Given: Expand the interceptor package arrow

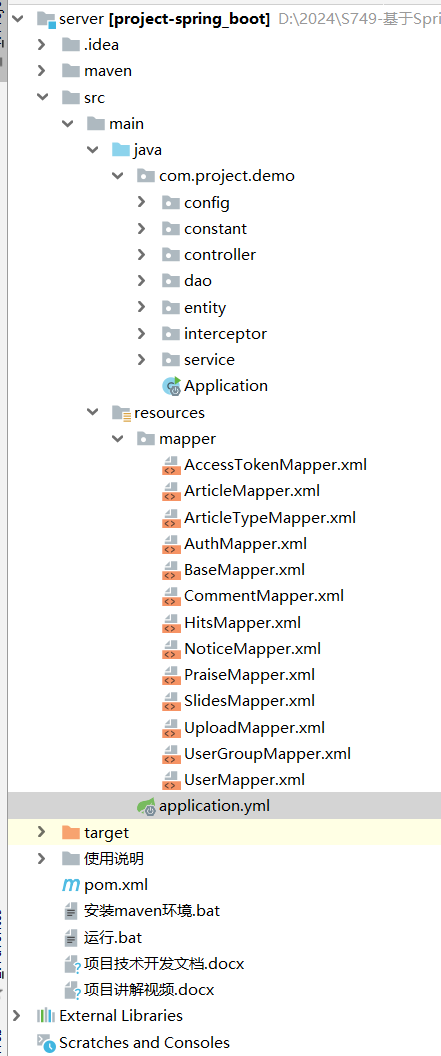Looking at the screenshot, I should tap(141, 333).
